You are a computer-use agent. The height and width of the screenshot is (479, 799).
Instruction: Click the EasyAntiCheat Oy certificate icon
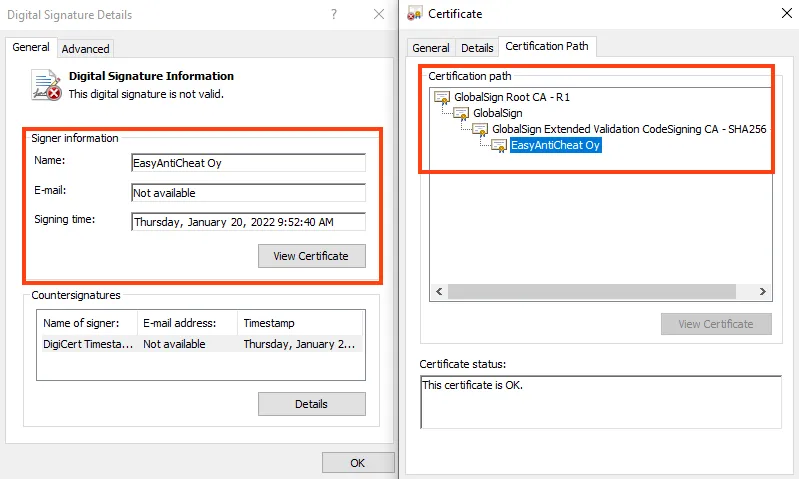tap(499, 145)
